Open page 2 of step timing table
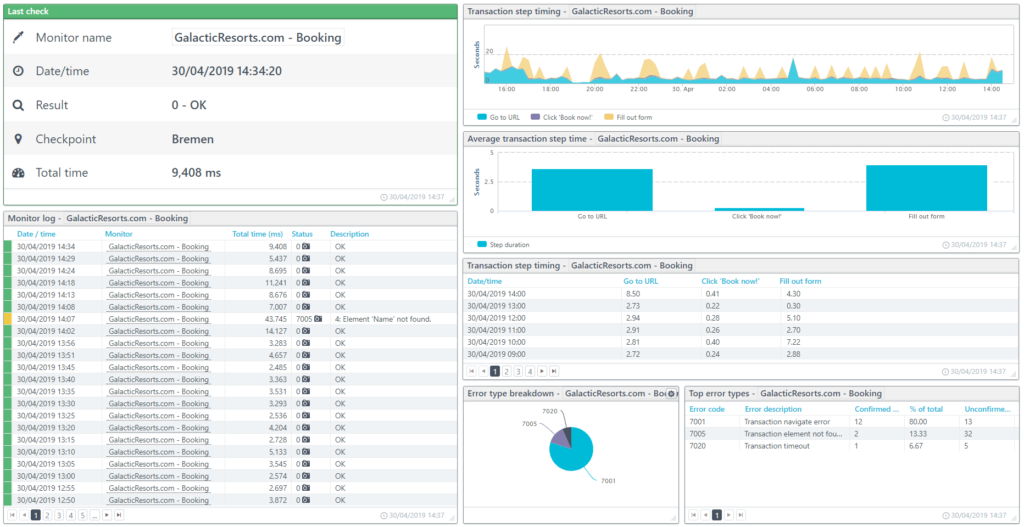Viewport: 1024px width, 527px height. click(506, 371)
